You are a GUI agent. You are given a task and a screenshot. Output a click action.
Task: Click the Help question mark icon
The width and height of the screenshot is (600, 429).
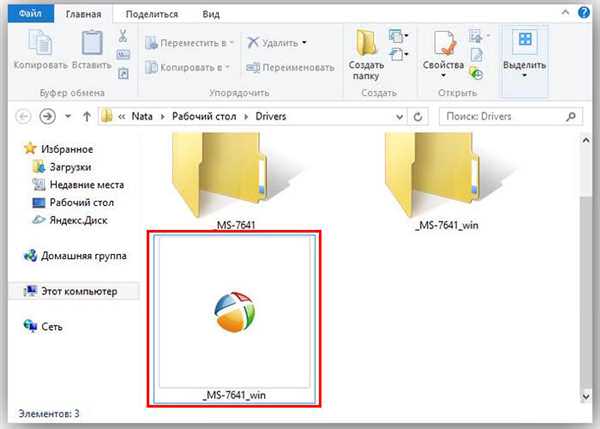(584, 13)
